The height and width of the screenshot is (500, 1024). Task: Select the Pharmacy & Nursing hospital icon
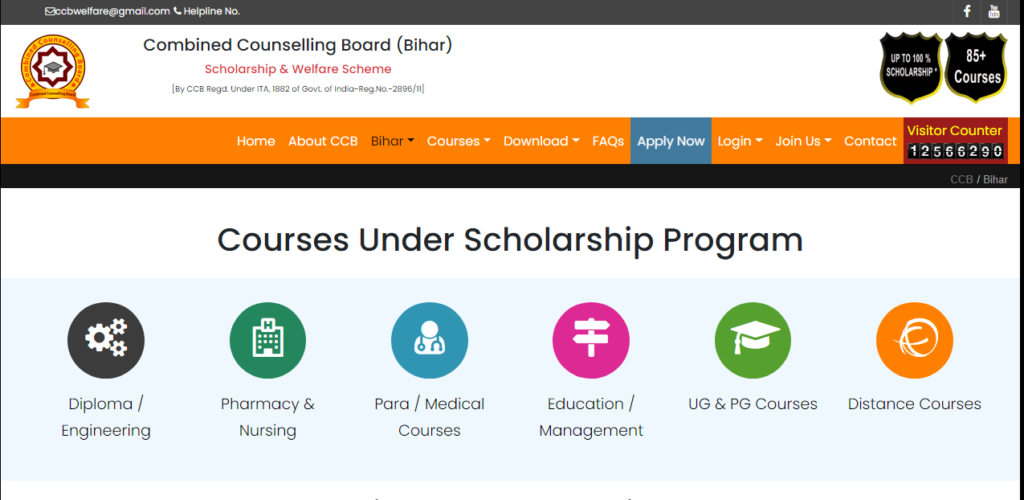tap(268, 341)
